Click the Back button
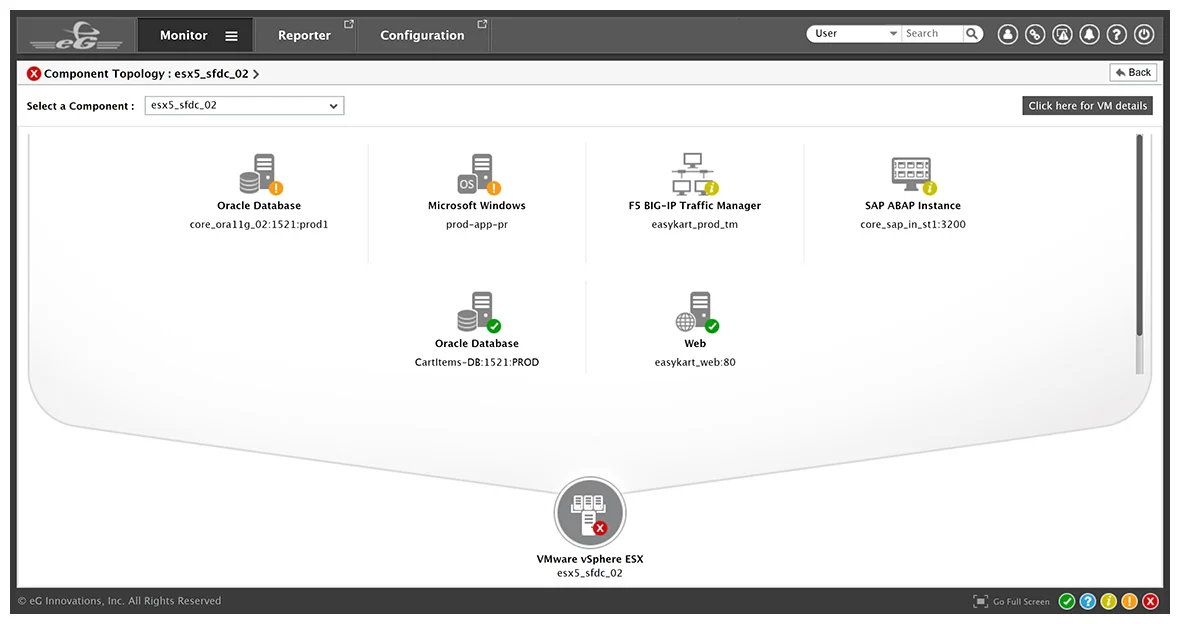The height and width of the screenshot is (624, 1180). coord(1133,72)
